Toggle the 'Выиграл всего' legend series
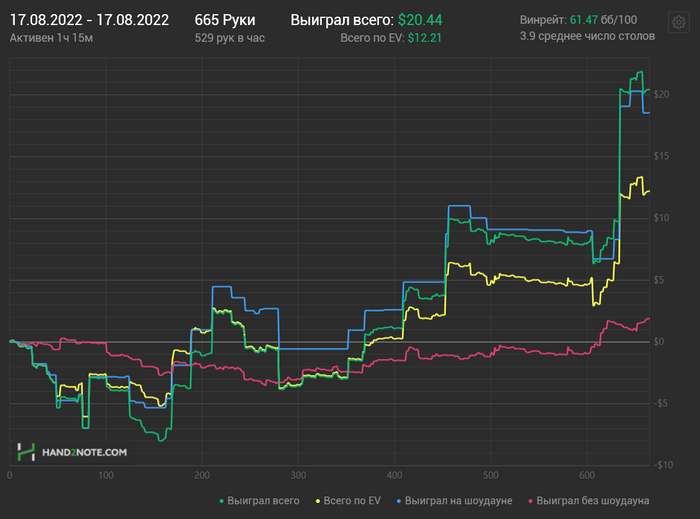This screenshot has width=700, height=519. [259, 501]
